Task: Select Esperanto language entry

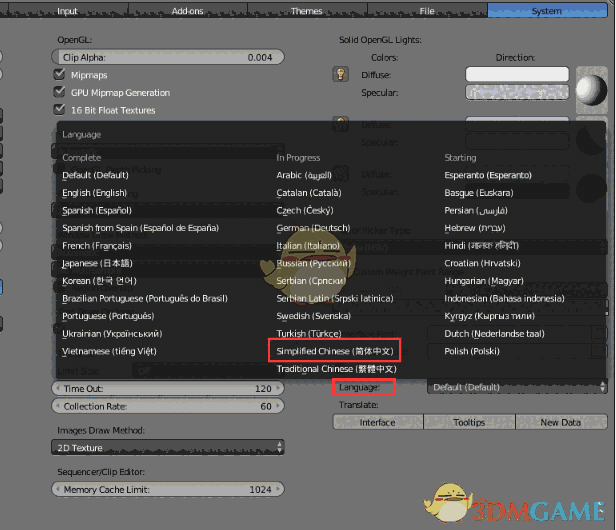Action: (488, 175)
